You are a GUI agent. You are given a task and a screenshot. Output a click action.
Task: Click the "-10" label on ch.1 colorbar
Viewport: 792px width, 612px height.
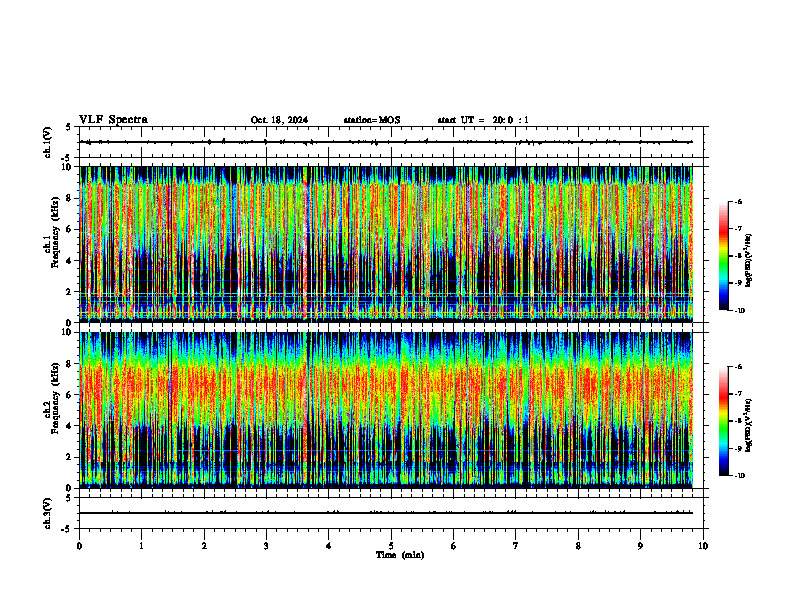coord(738,311)
